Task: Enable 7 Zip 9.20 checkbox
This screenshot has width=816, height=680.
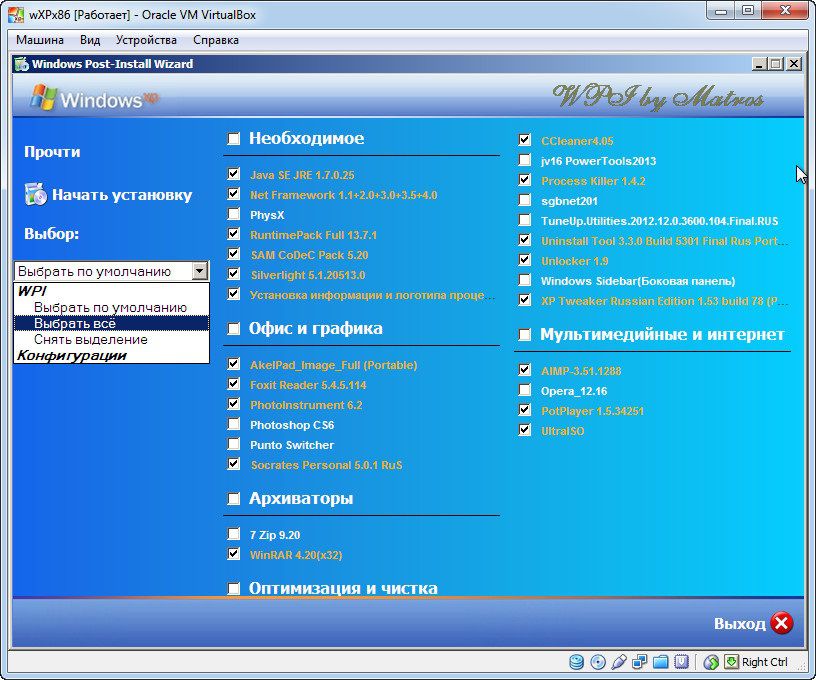Action: pos(234,534)
